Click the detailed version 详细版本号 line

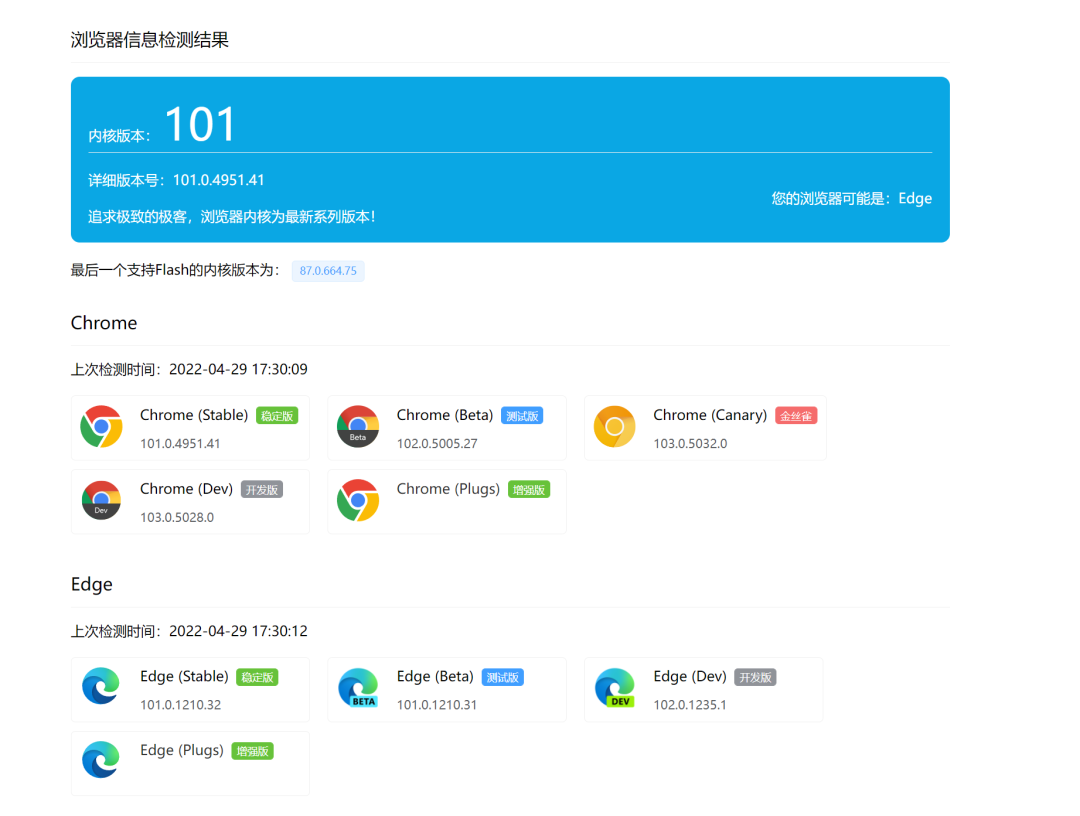[x=176, y=180]
